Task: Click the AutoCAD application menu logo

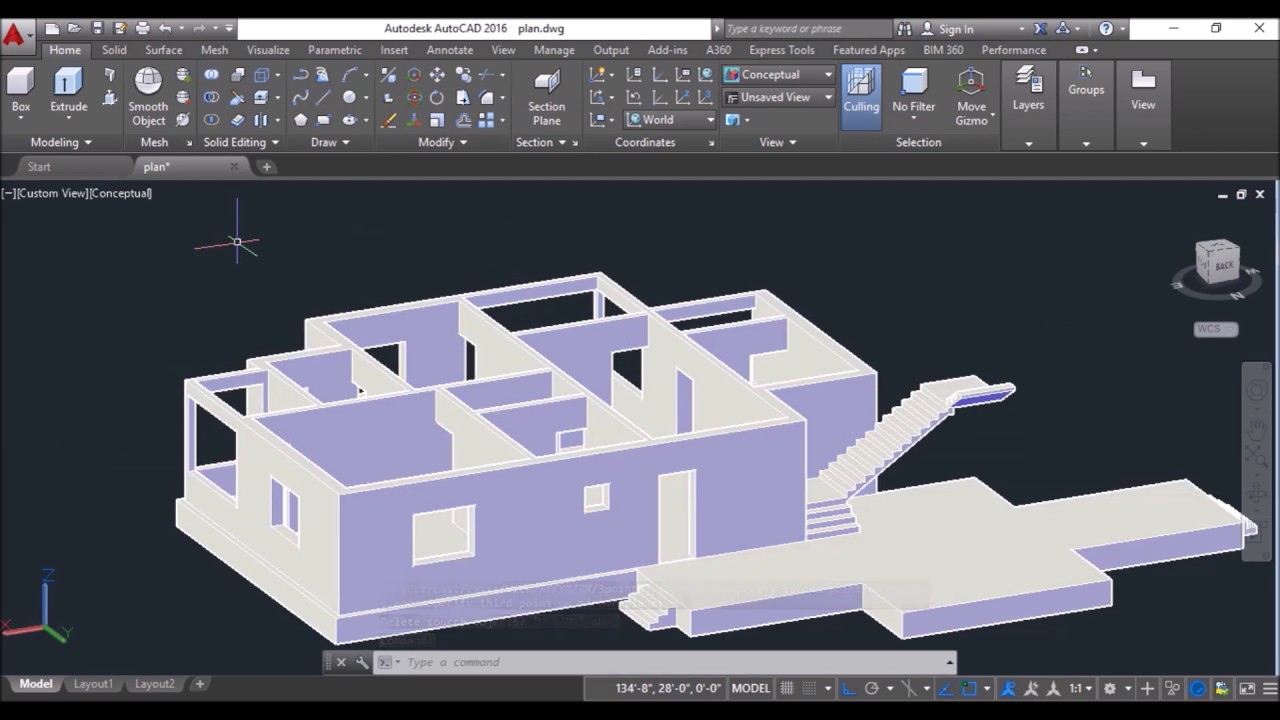Action: pyautogui.click(x=14, y=36)
